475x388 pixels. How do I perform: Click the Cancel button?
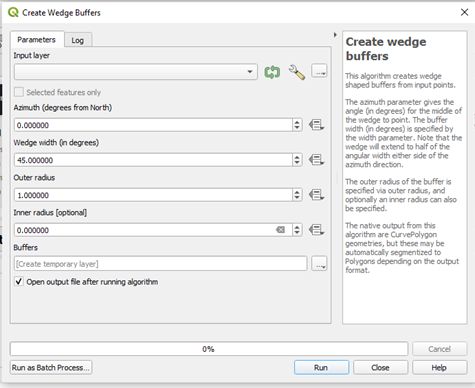439,349
